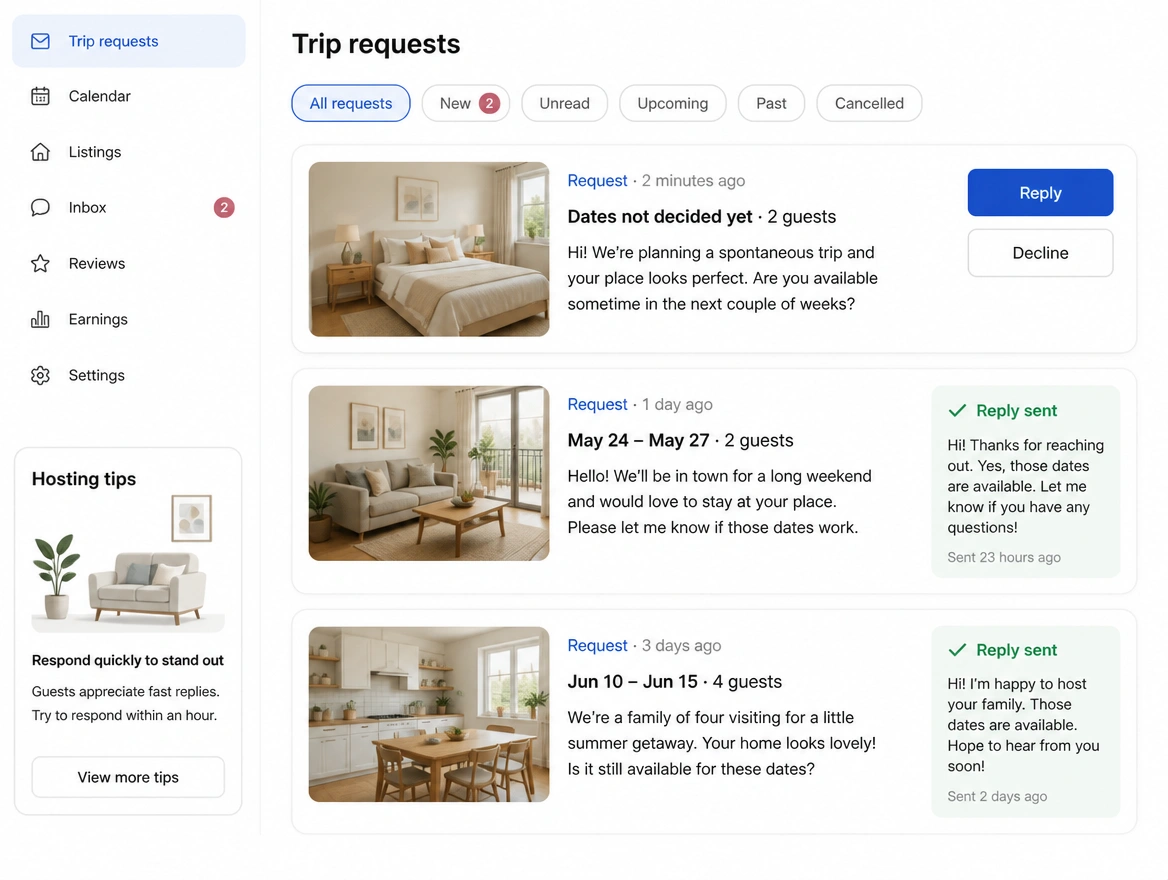Viewport: 1168px width, 880px height.
Task: Open the bedroom listing thumbnail
Action: 429,249
